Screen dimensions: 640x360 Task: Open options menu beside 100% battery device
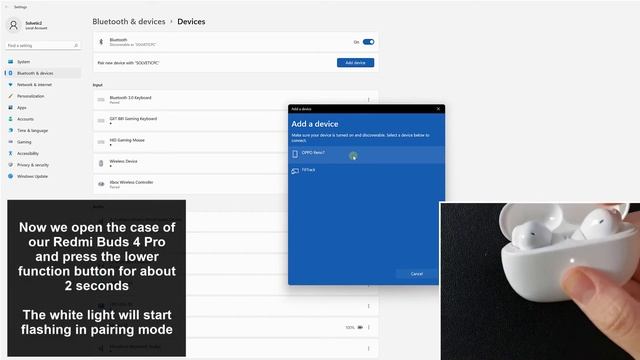point(369,327)
